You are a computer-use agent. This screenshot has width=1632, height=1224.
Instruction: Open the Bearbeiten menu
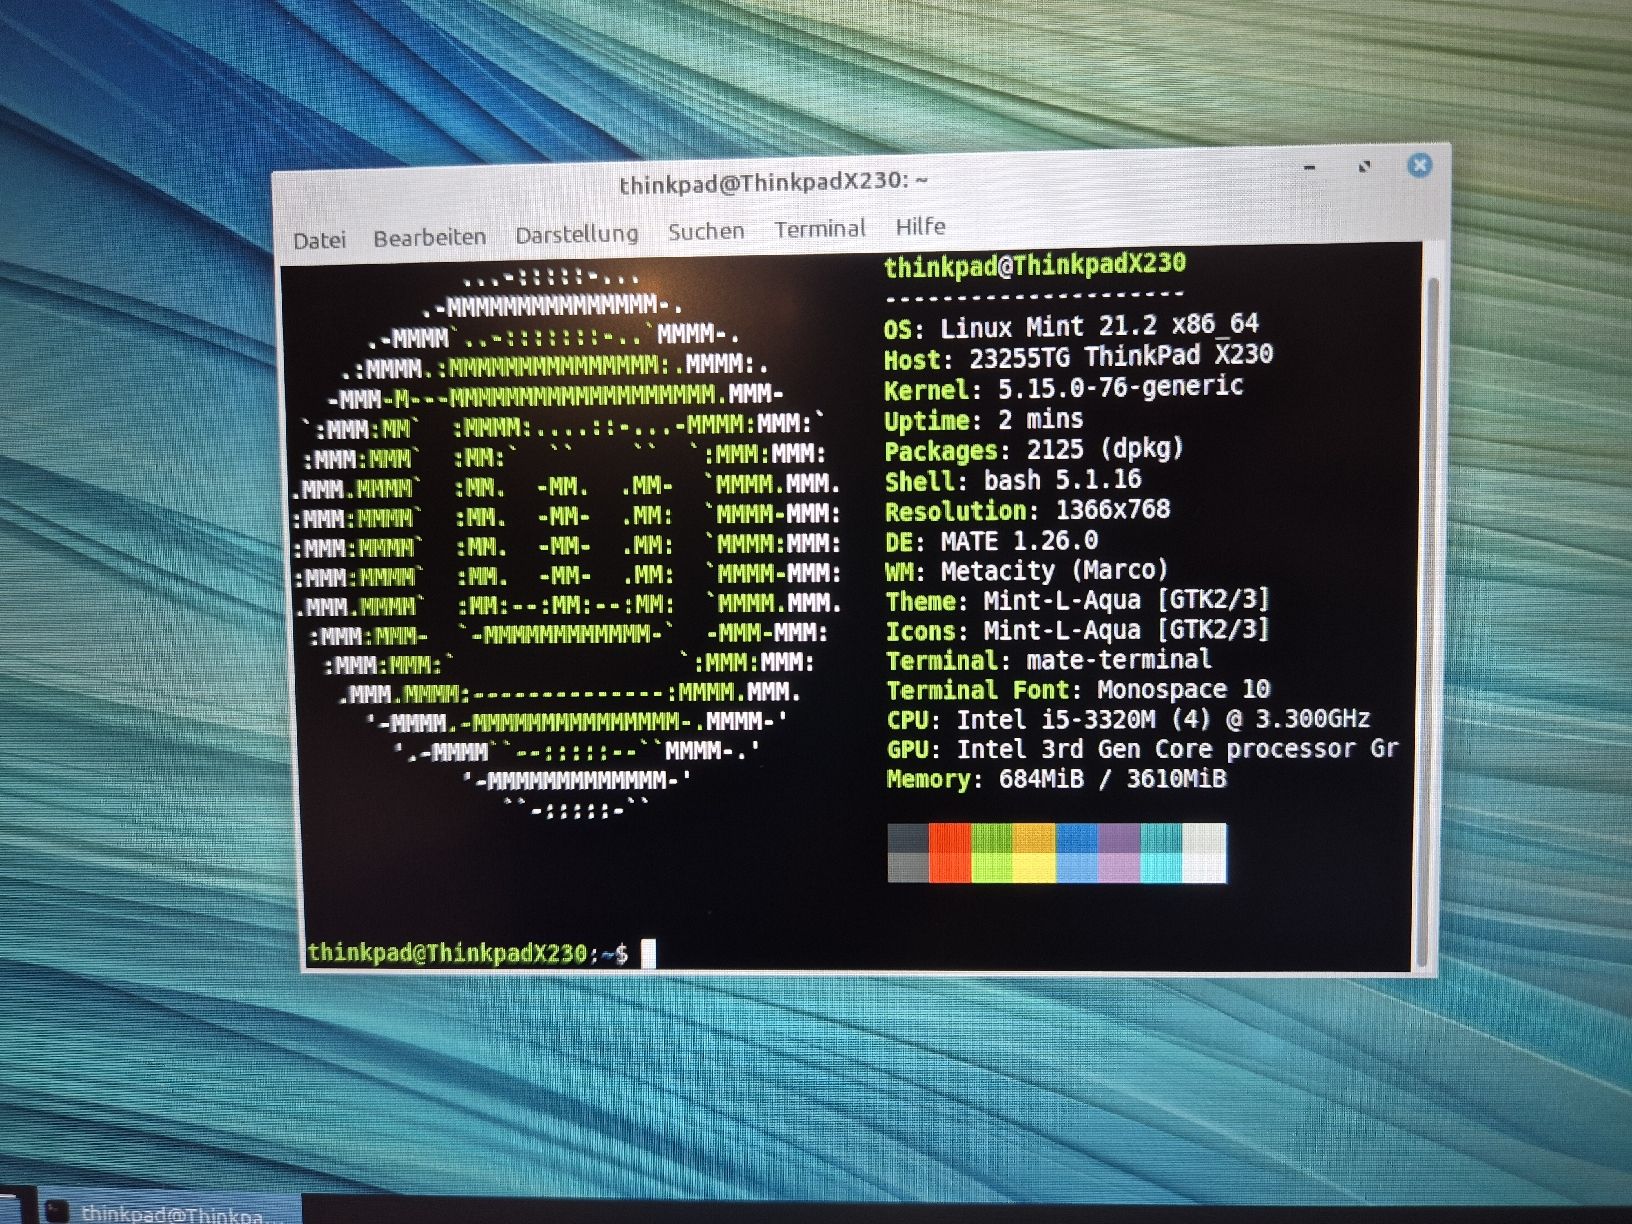(x=430, y=238)
